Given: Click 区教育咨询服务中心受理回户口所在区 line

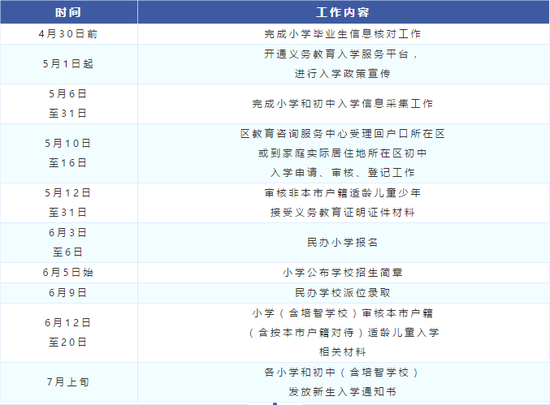Looking at the screenshot, I should [x=343, y=134].
